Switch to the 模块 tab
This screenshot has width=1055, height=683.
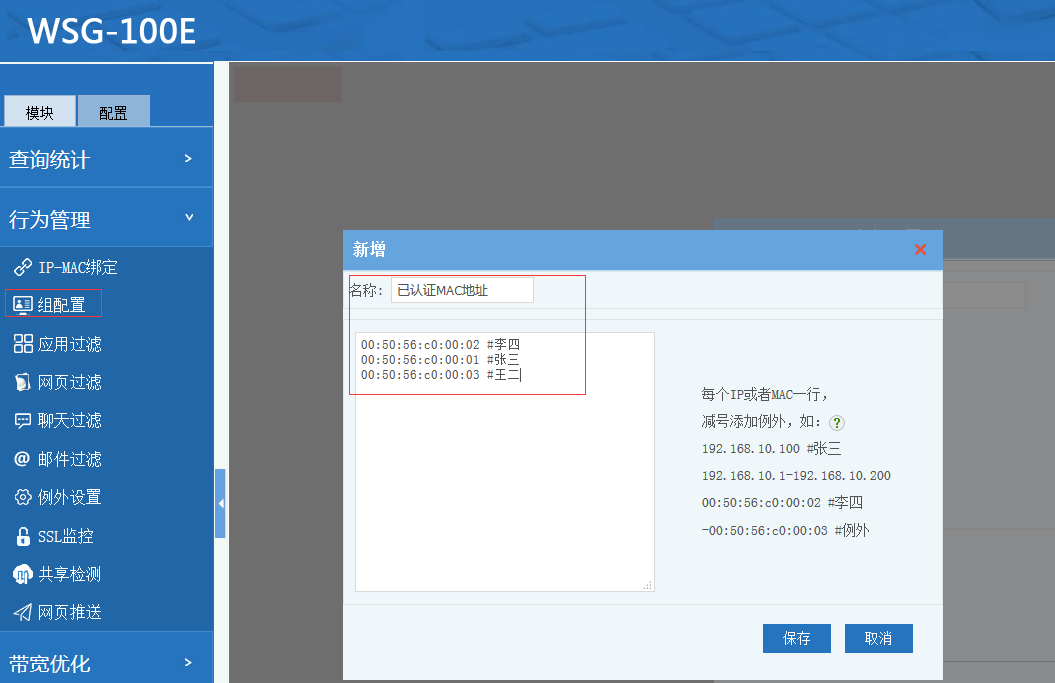(x=40, y=112)
